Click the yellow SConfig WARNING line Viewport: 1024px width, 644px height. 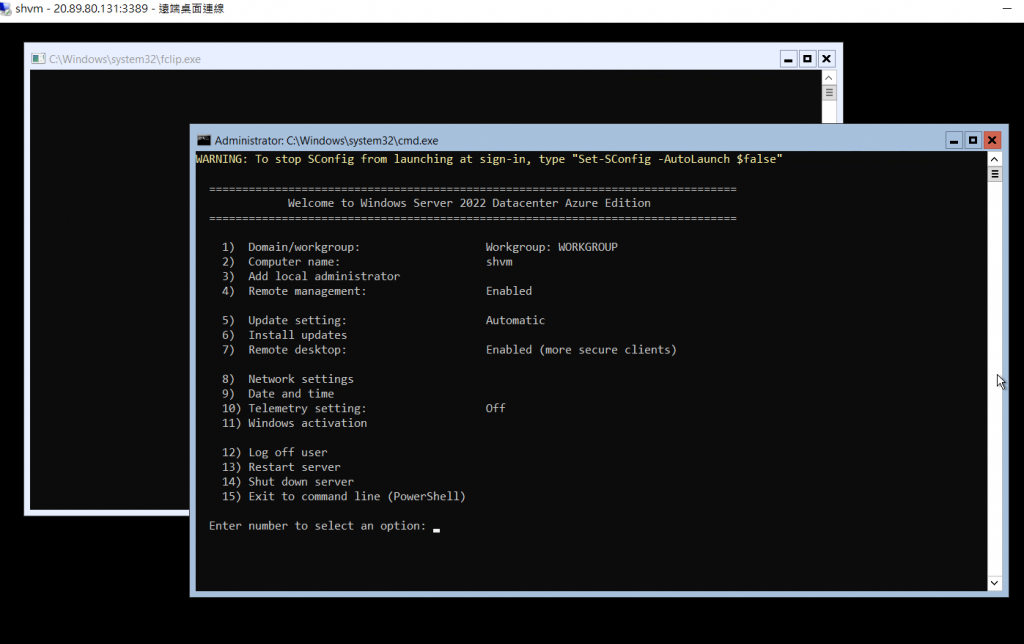(x=488, y=159)
